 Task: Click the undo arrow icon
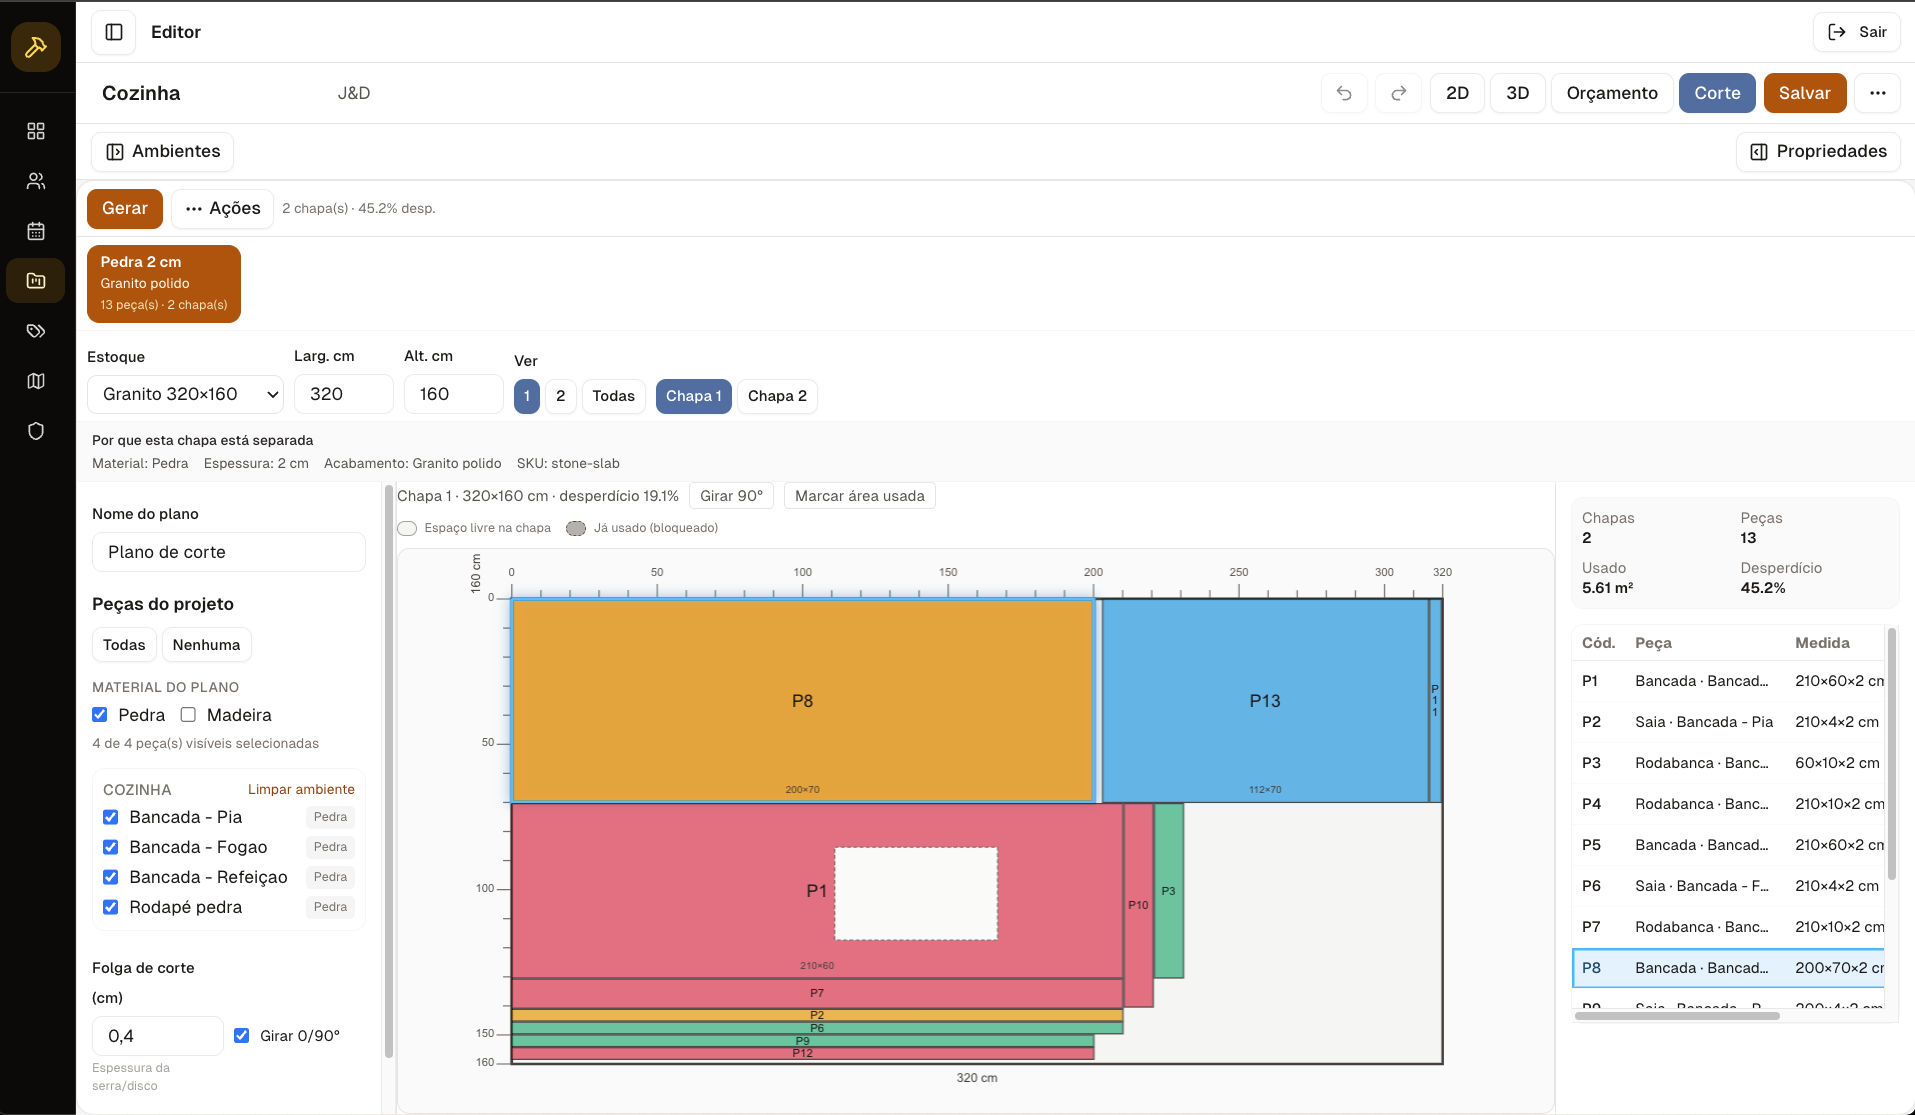(1344, 93)
